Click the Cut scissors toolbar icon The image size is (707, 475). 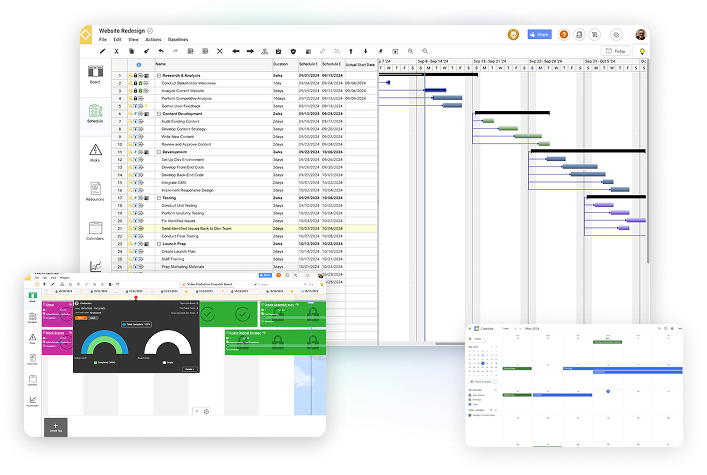116,51
